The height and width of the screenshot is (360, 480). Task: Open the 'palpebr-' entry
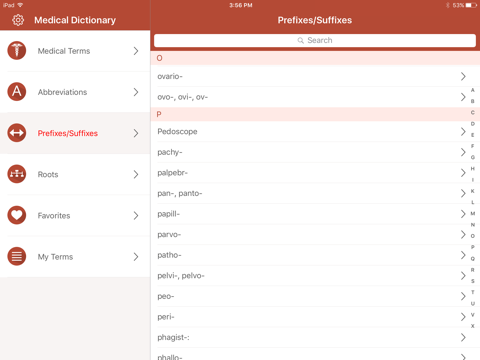coord(315,173)
